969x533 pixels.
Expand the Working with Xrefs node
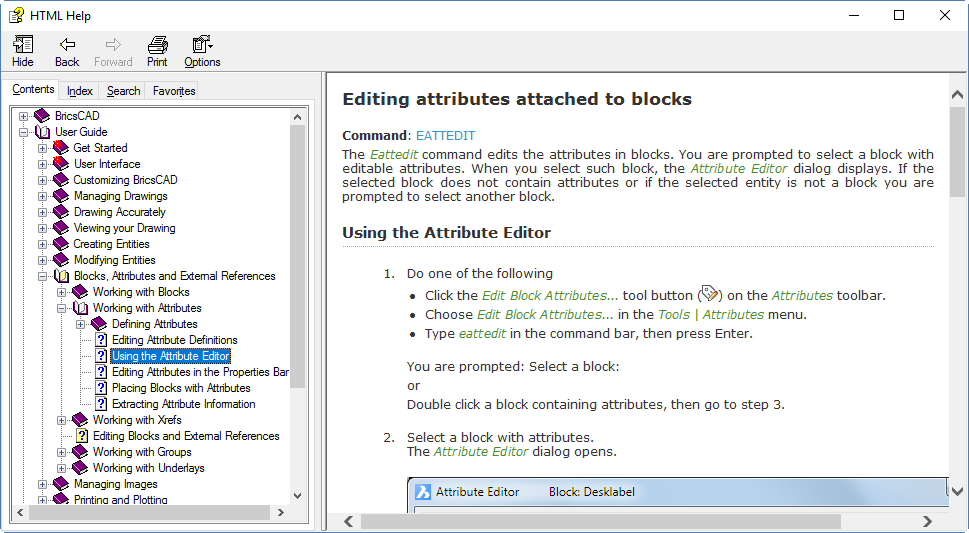click(x=61, y=420)
